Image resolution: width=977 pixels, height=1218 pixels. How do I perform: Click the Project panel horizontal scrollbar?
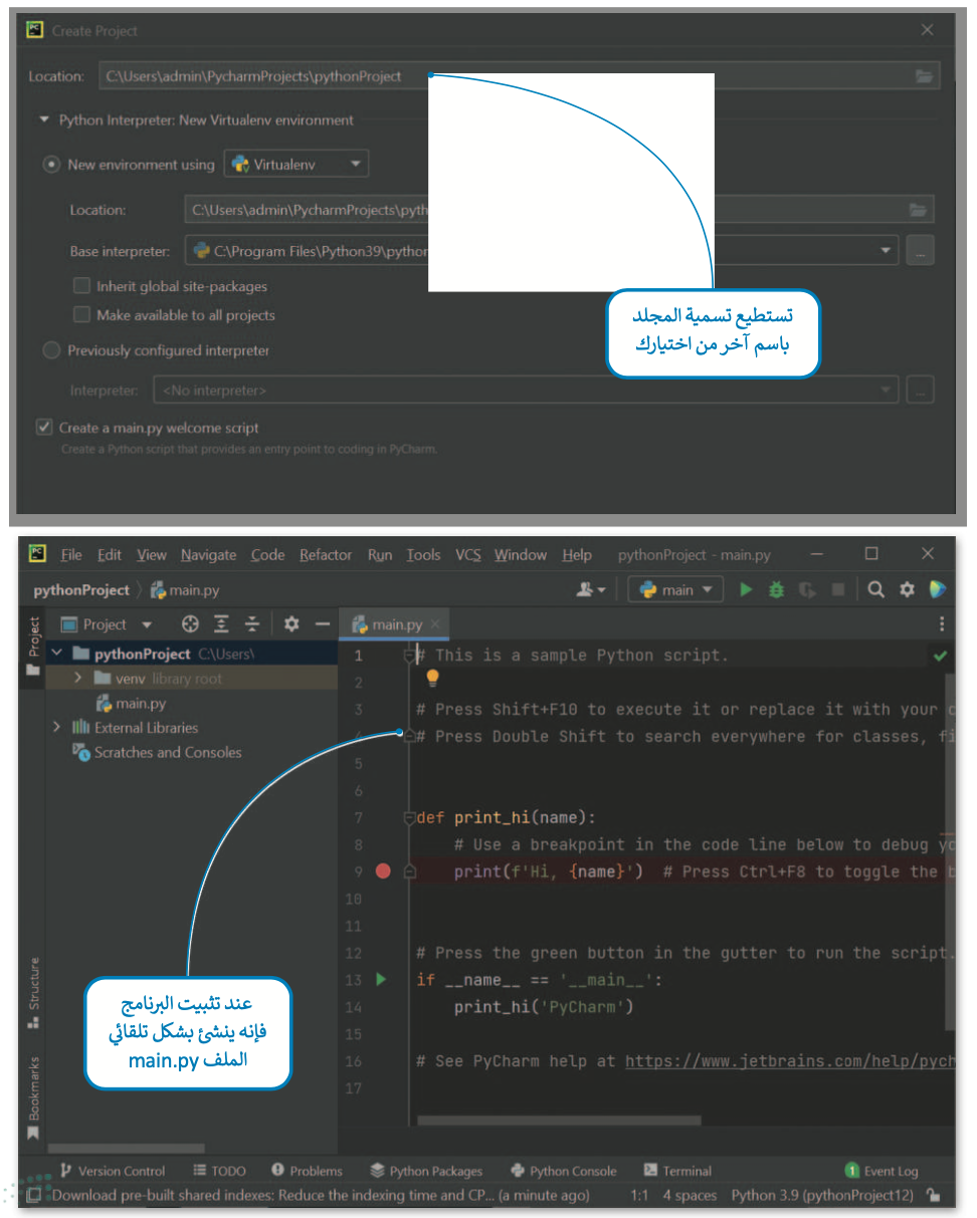coord(125,1148)
